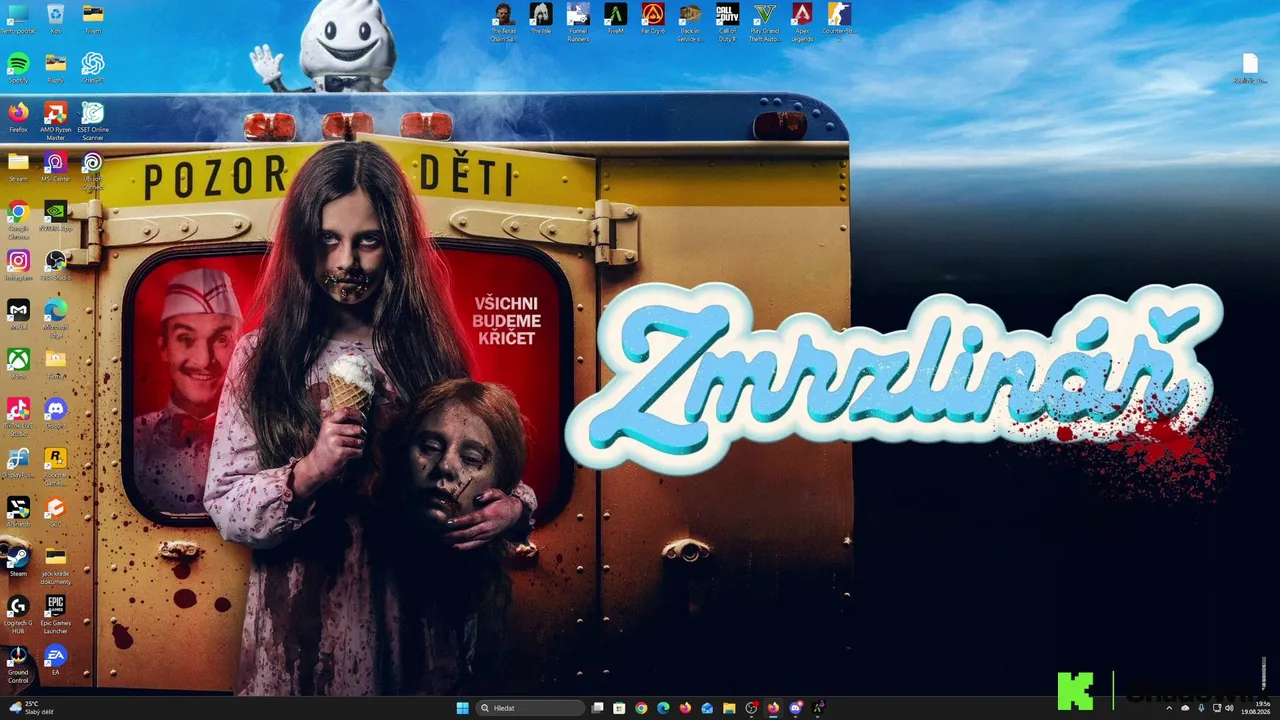Click the Hledat taskbar search field
The height and width of the screenshot is (720, 1280).
click(x=529, y=708)
